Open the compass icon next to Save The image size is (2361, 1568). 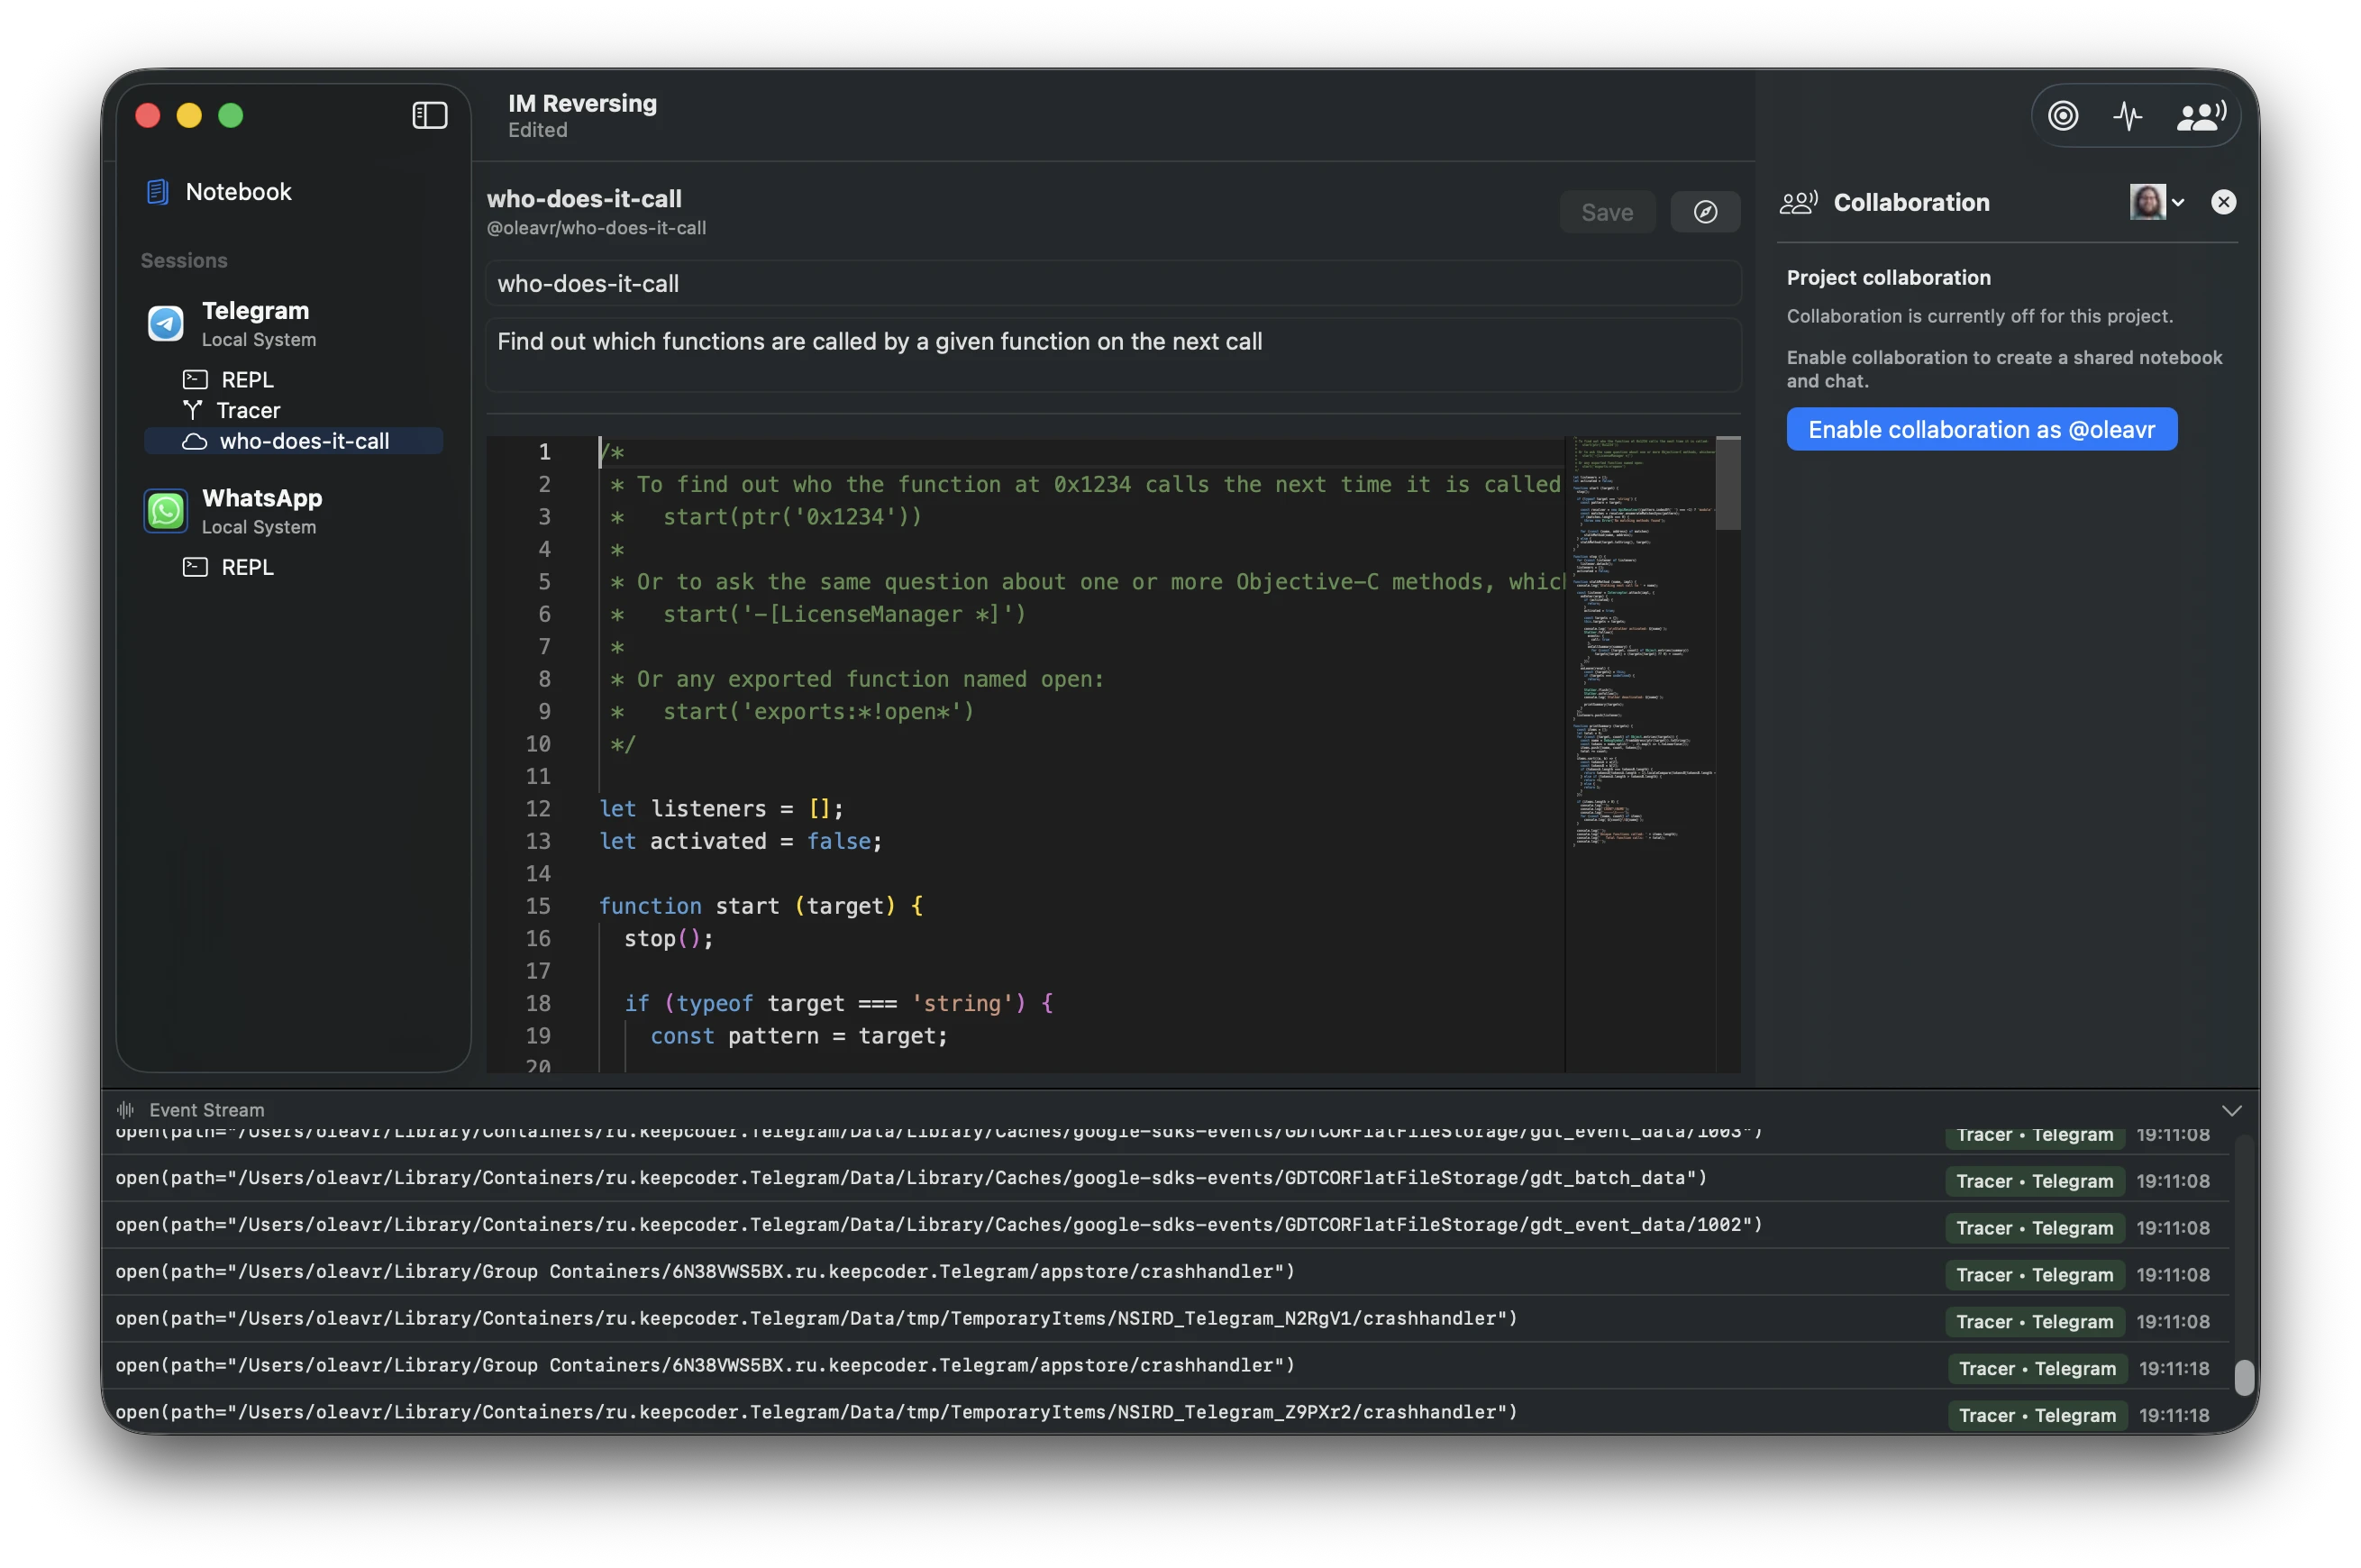(1706, 212)
